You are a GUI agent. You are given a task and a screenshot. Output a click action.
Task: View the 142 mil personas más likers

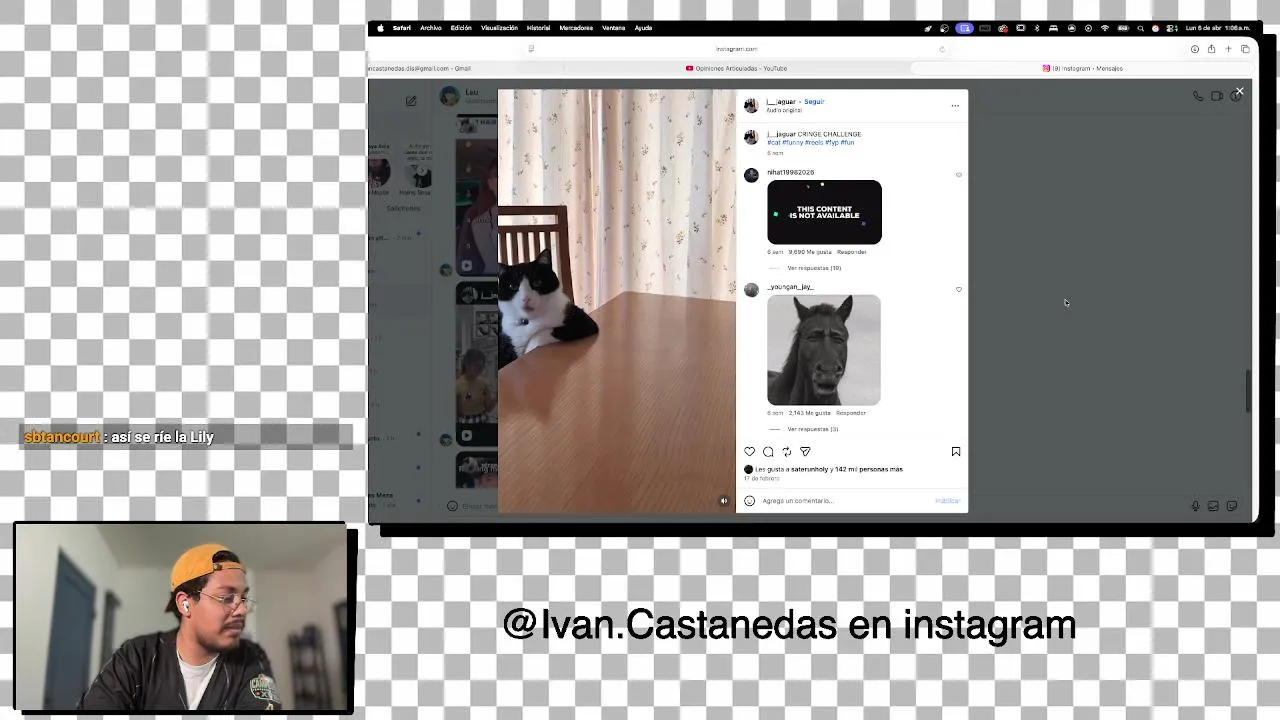868,469
